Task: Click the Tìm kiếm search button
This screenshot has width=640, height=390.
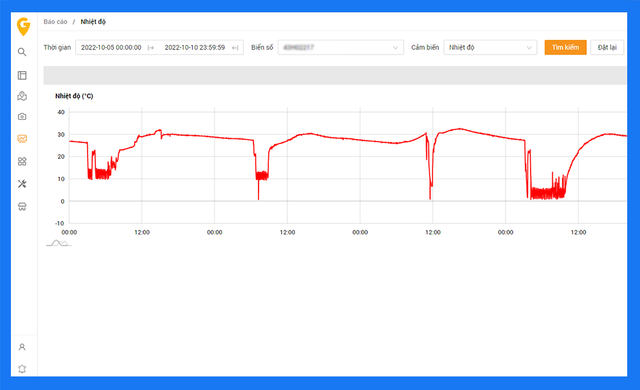Action: [x=565, y=47]
